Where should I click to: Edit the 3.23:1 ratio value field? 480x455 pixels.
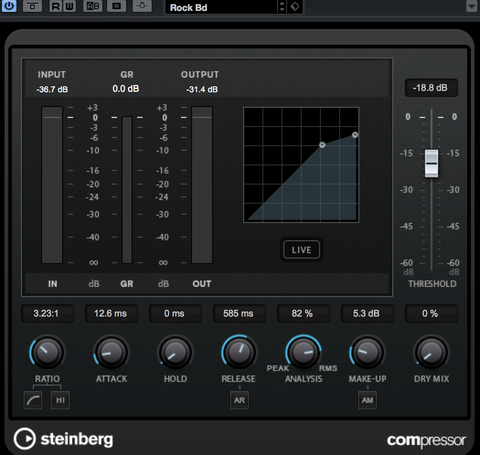tap(47, 313)
